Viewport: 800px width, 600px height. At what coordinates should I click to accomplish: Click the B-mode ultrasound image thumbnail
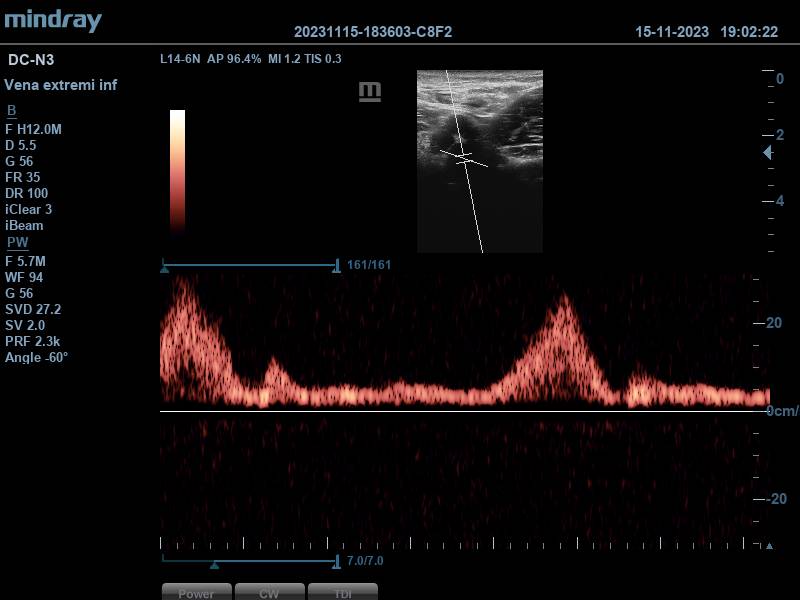(480, 160)
